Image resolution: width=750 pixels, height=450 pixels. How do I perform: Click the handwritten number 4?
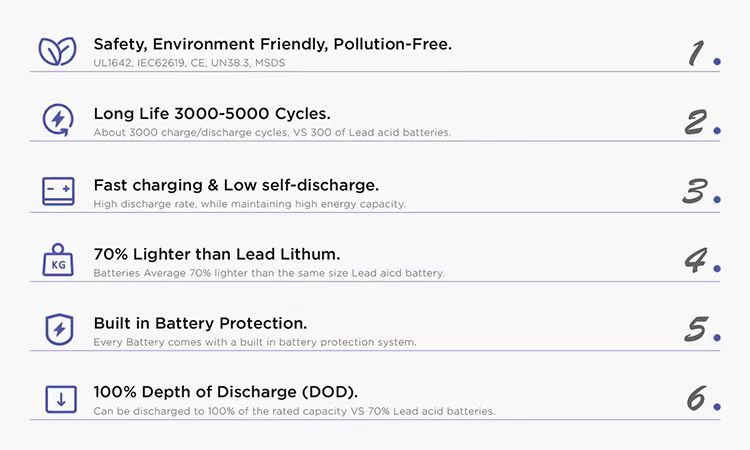click(x=696, y=260)
